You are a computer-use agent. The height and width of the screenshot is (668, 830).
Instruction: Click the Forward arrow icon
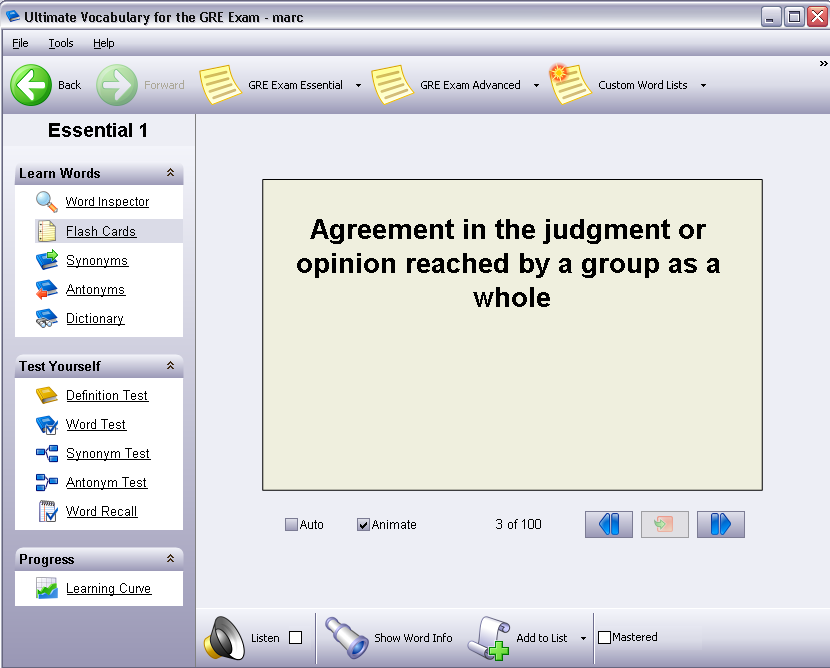[x=116, y=85]
